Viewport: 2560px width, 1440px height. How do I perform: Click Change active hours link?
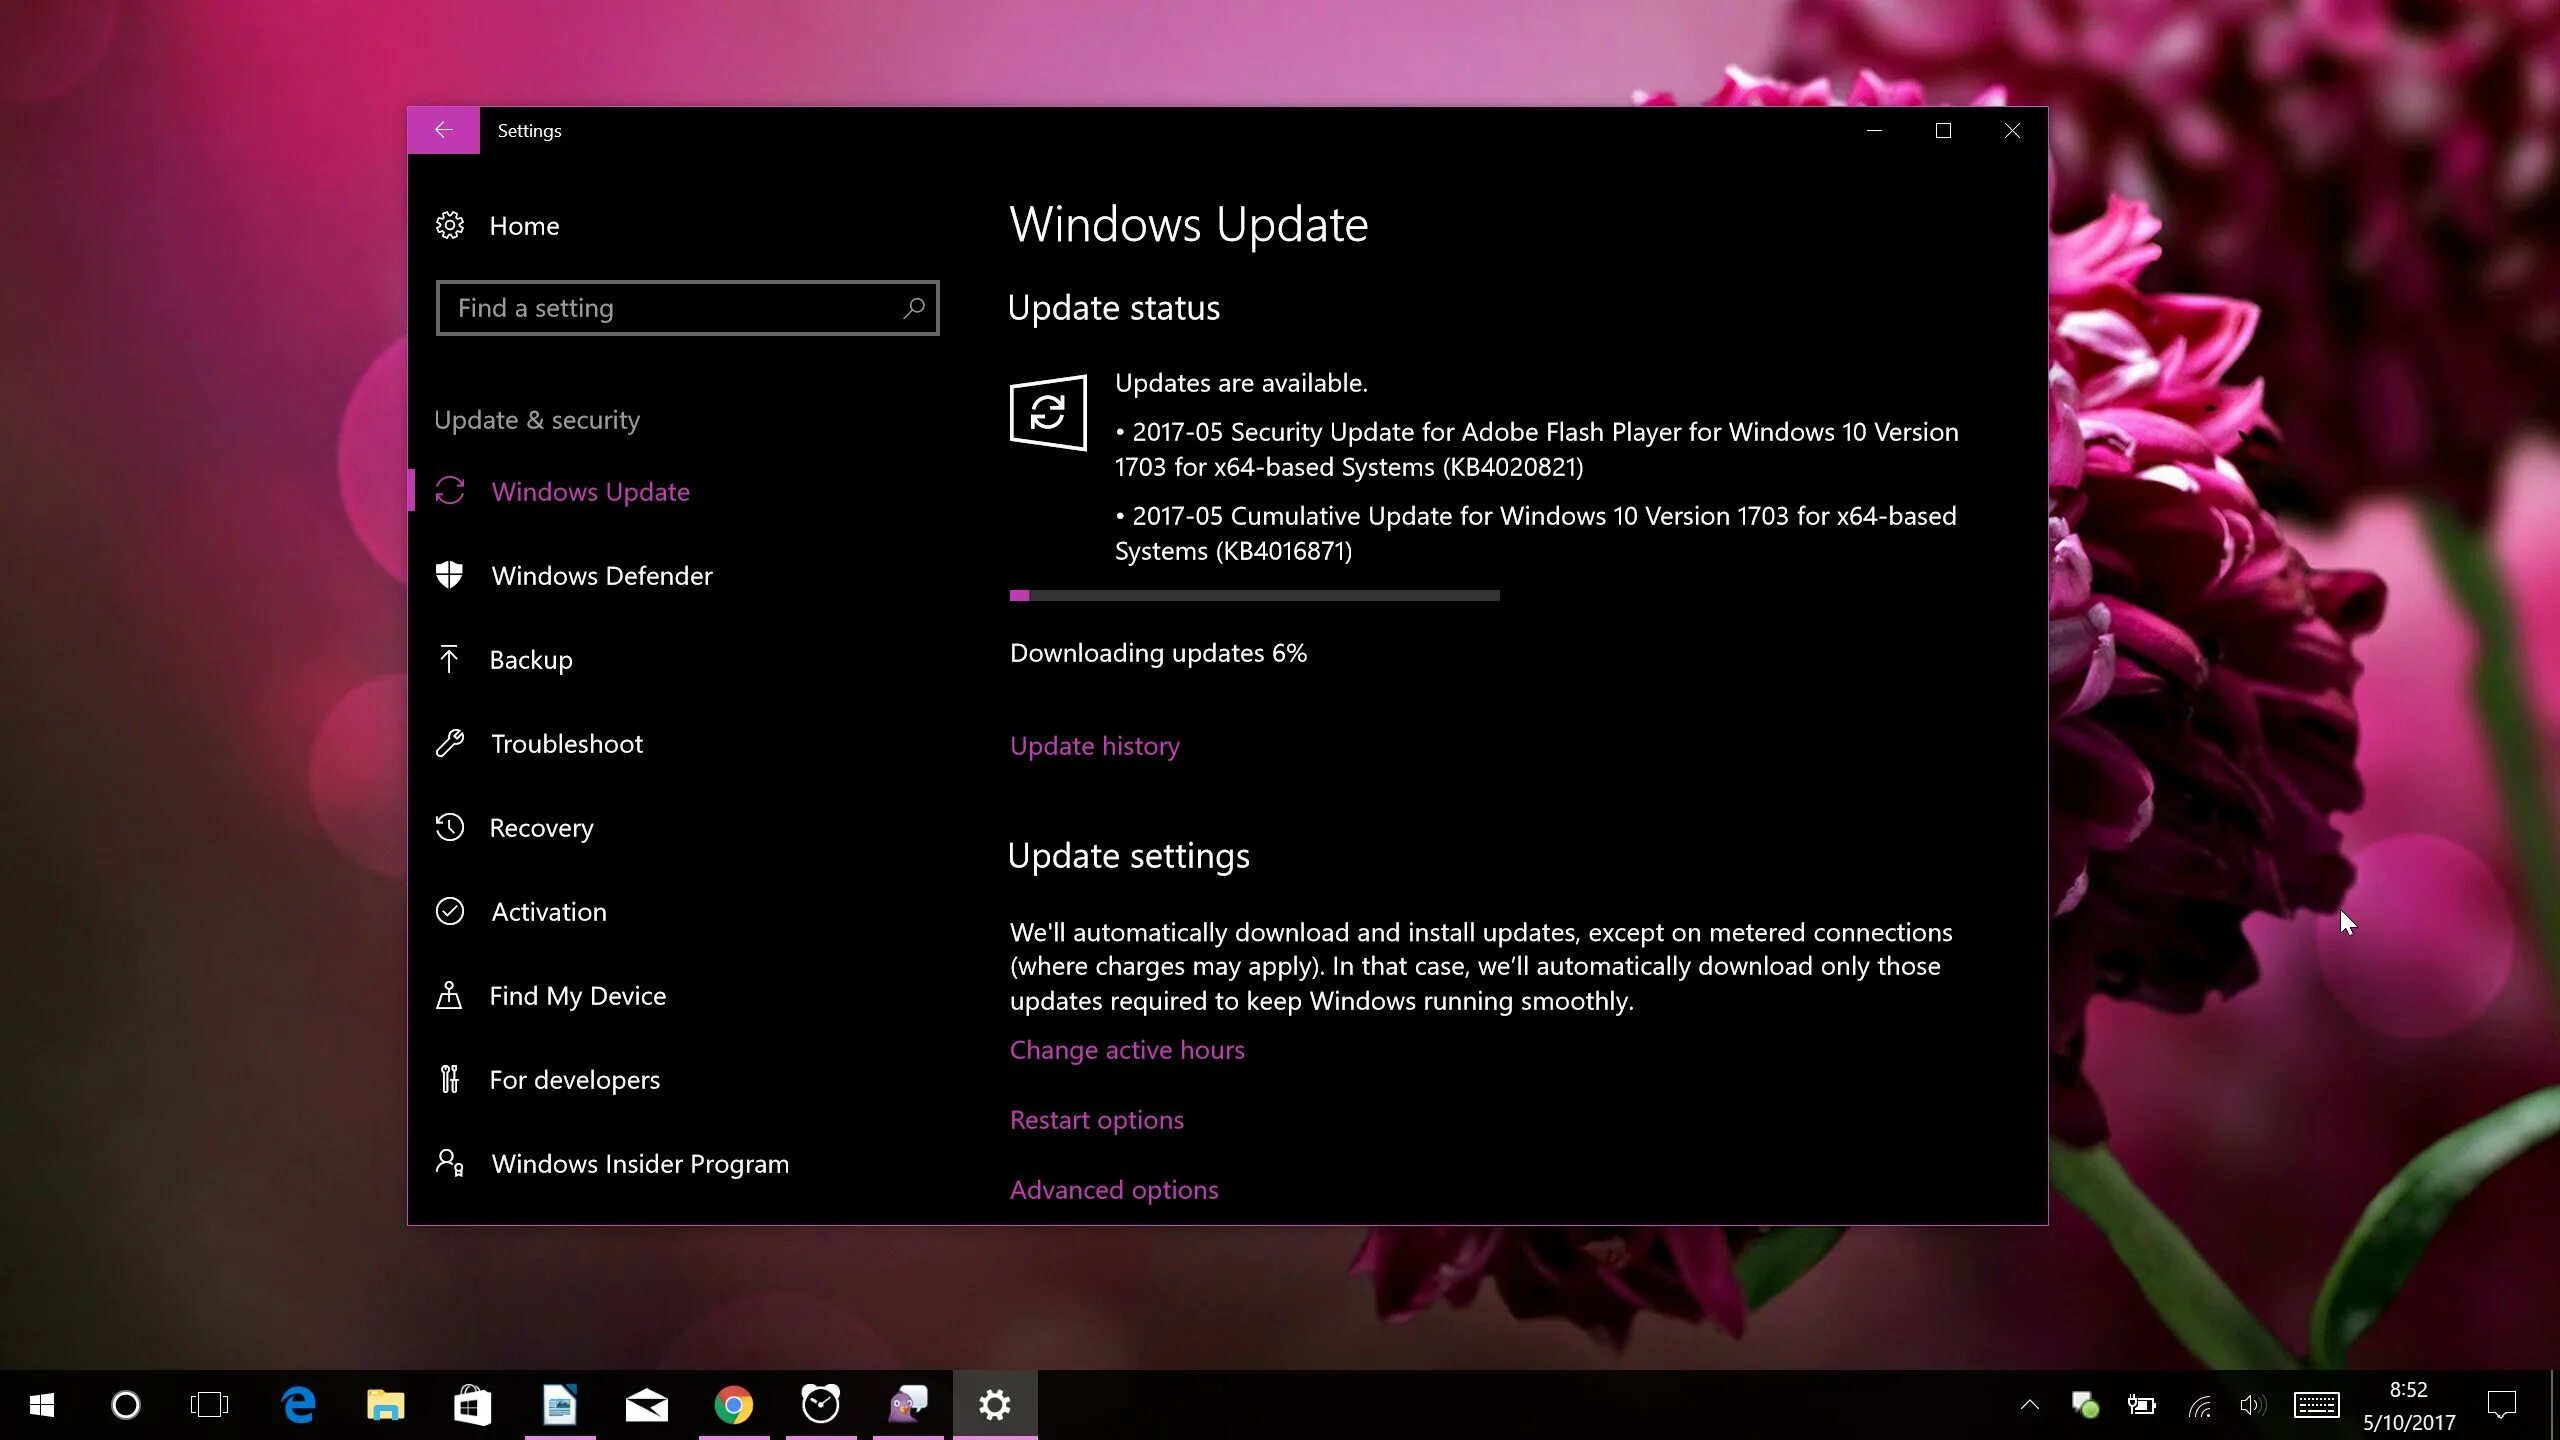(1127, 1049)
